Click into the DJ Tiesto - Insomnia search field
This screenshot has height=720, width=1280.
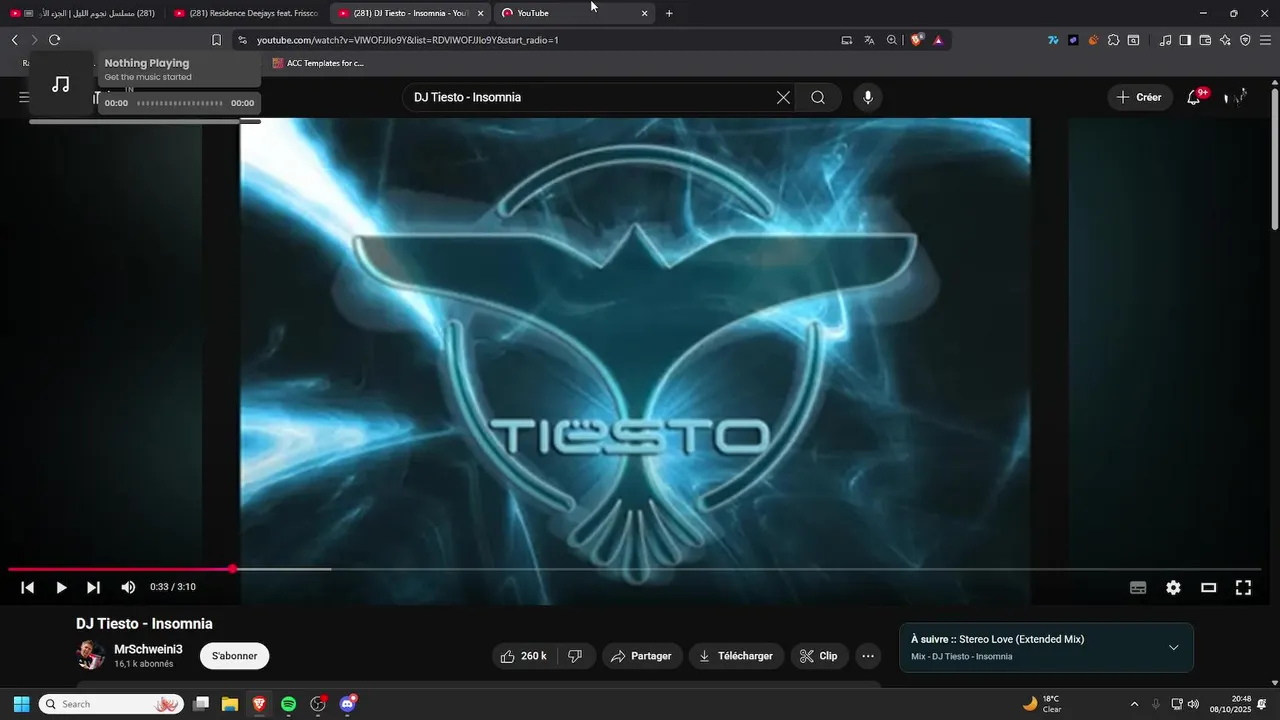point(590,97)
